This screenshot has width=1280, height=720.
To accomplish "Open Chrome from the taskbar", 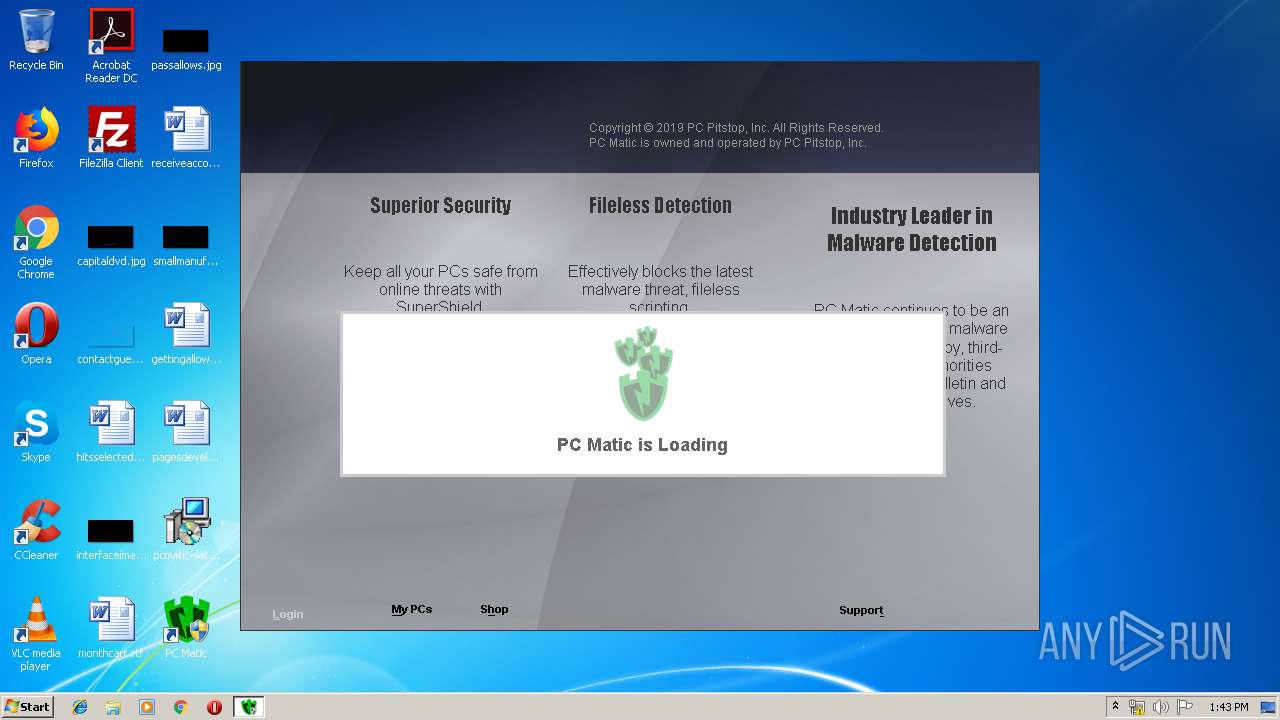I will pyautogui.click(x=181, y=707).
